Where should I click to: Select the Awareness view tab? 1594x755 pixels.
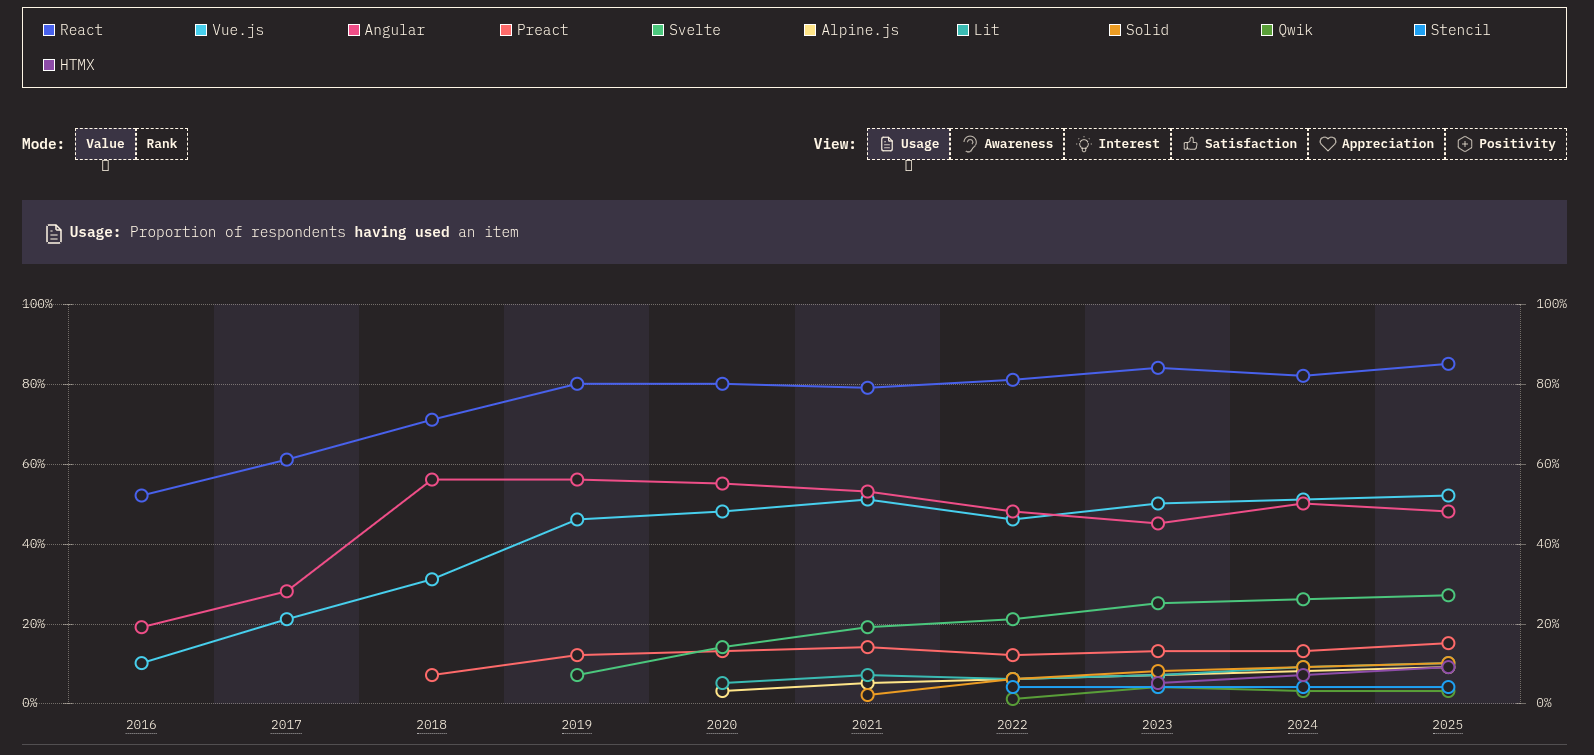coord(1007,144)
